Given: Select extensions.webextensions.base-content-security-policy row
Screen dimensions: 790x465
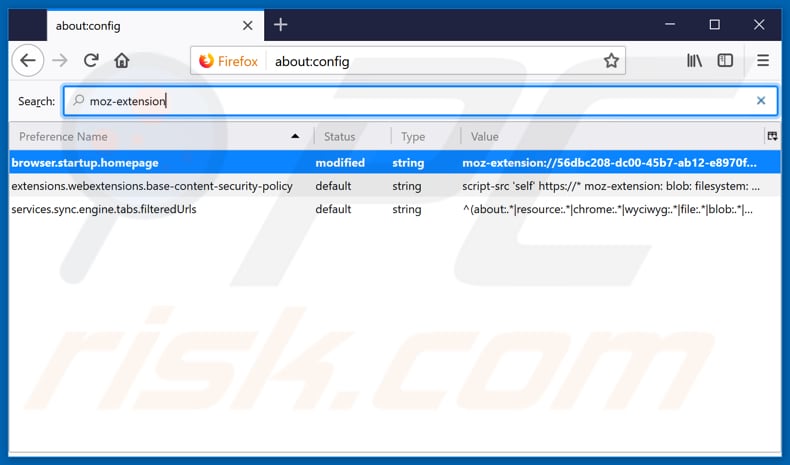Looking at the screenshot, I should 394,186.
